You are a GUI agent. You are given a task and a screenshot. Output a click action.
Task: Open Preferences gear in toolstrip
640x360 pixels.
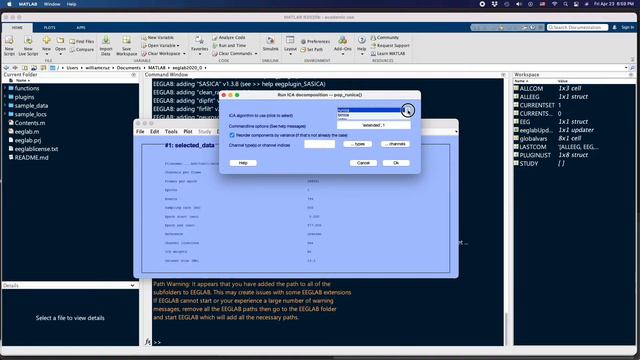click(315, 42)
